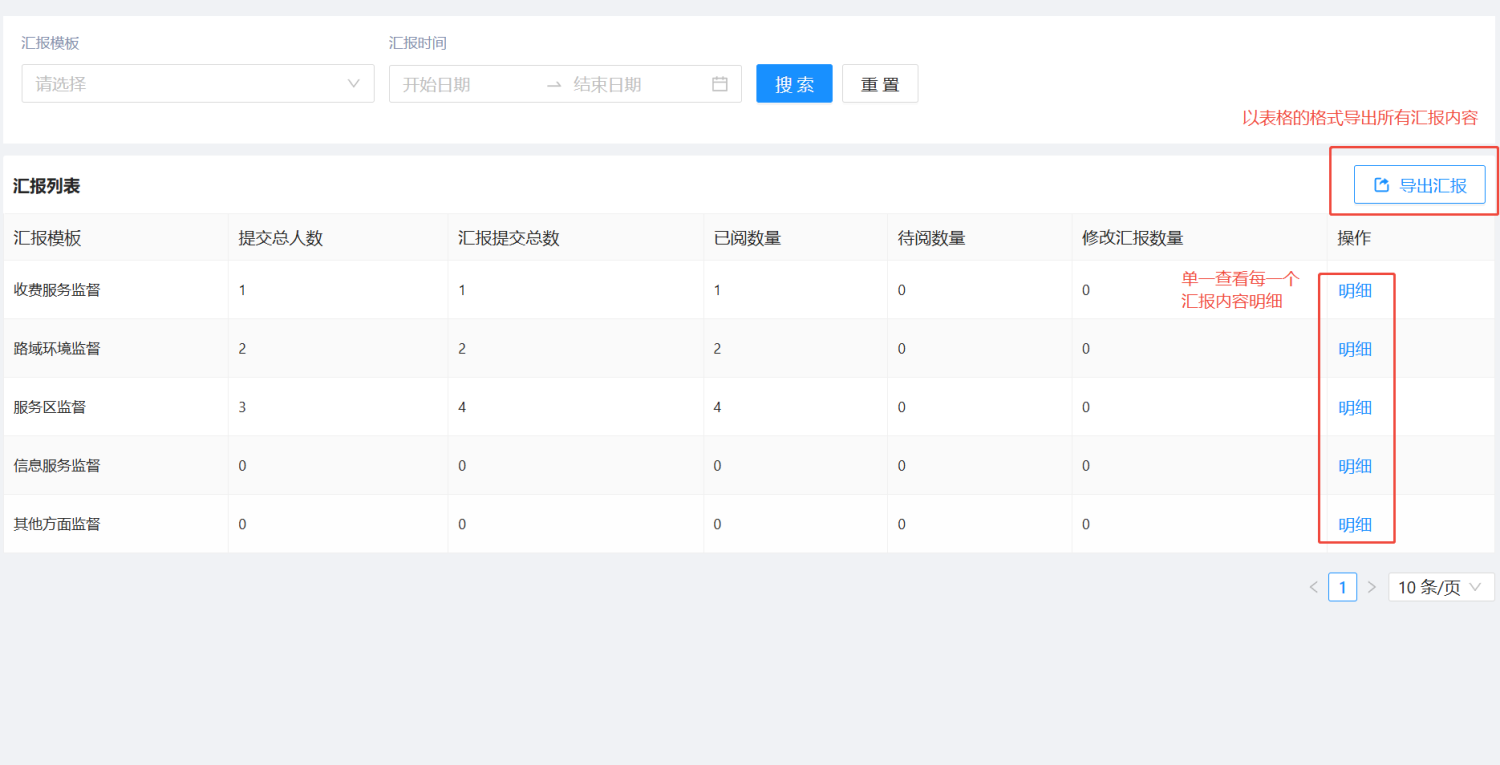The height and width of the screenshot is (765, 1500).
Task: Click the 重置 button
Action: tap(880, 84)
